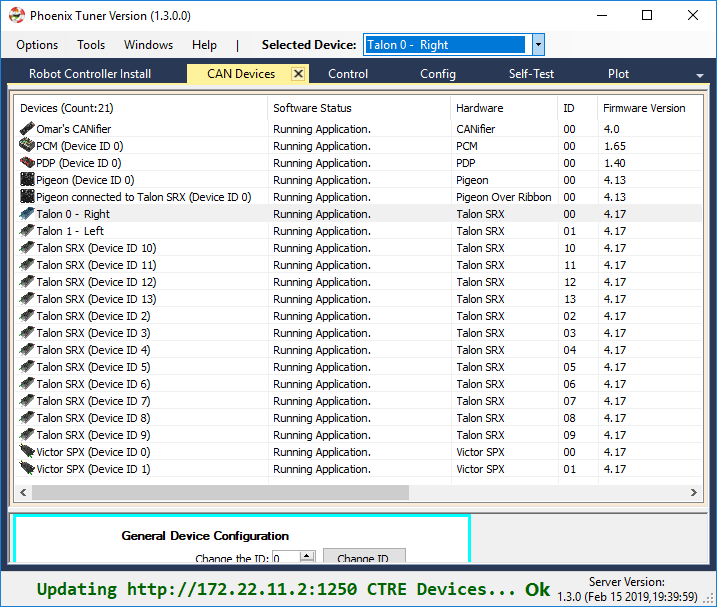Viewport: 717px width, 607px height.
Task: Click the Victor SPX Device ID 1 icon
Action: click(27, 468)
